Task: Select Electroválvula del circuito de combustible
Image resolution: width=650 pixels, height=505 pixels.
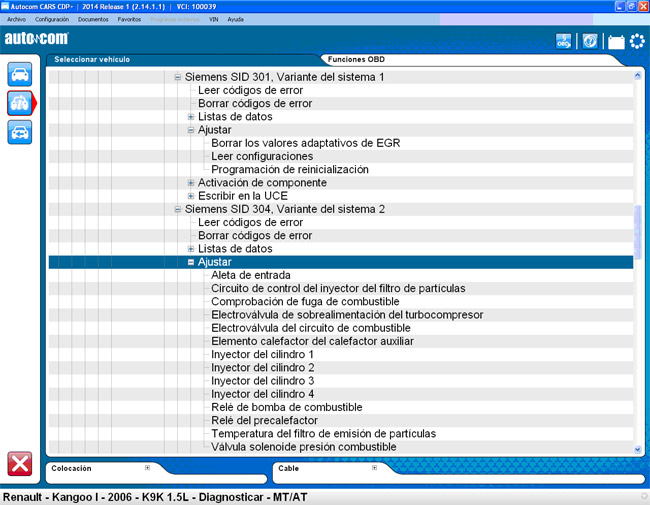Action: point(311,328)
